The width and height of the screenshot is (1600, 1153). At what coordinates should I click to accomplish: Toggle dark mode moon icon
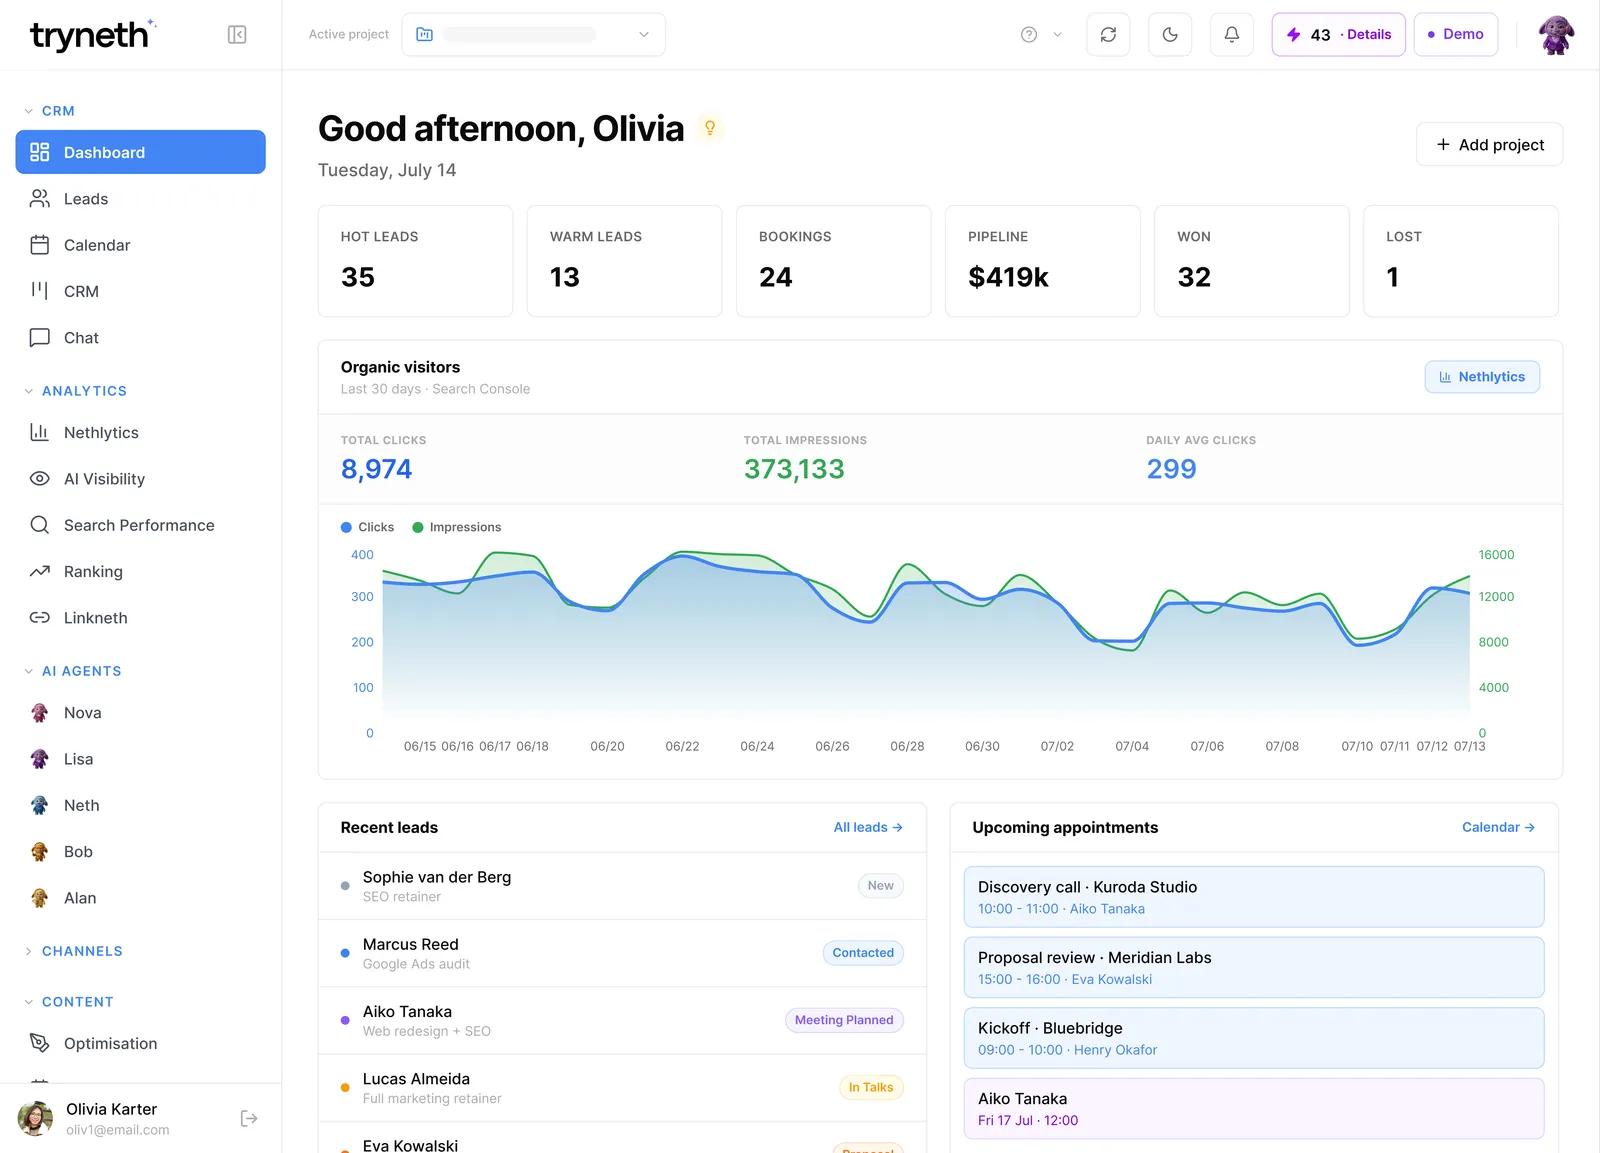pyautogui.click(x=1170, y=35)
